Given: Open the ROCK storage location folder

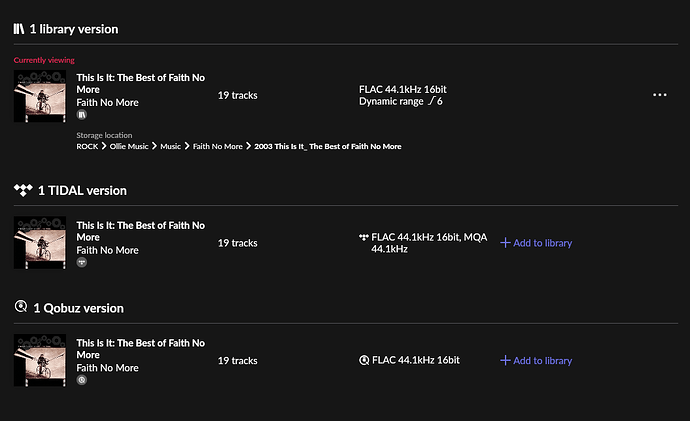Looking at the screenshot, I should [87, 146].
